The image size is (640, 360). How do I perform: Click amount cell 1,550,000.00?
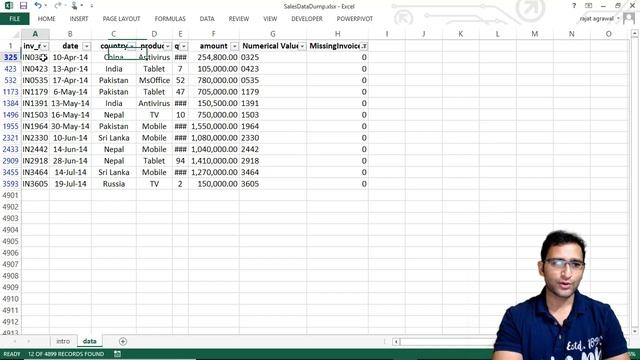coord(213,127)
